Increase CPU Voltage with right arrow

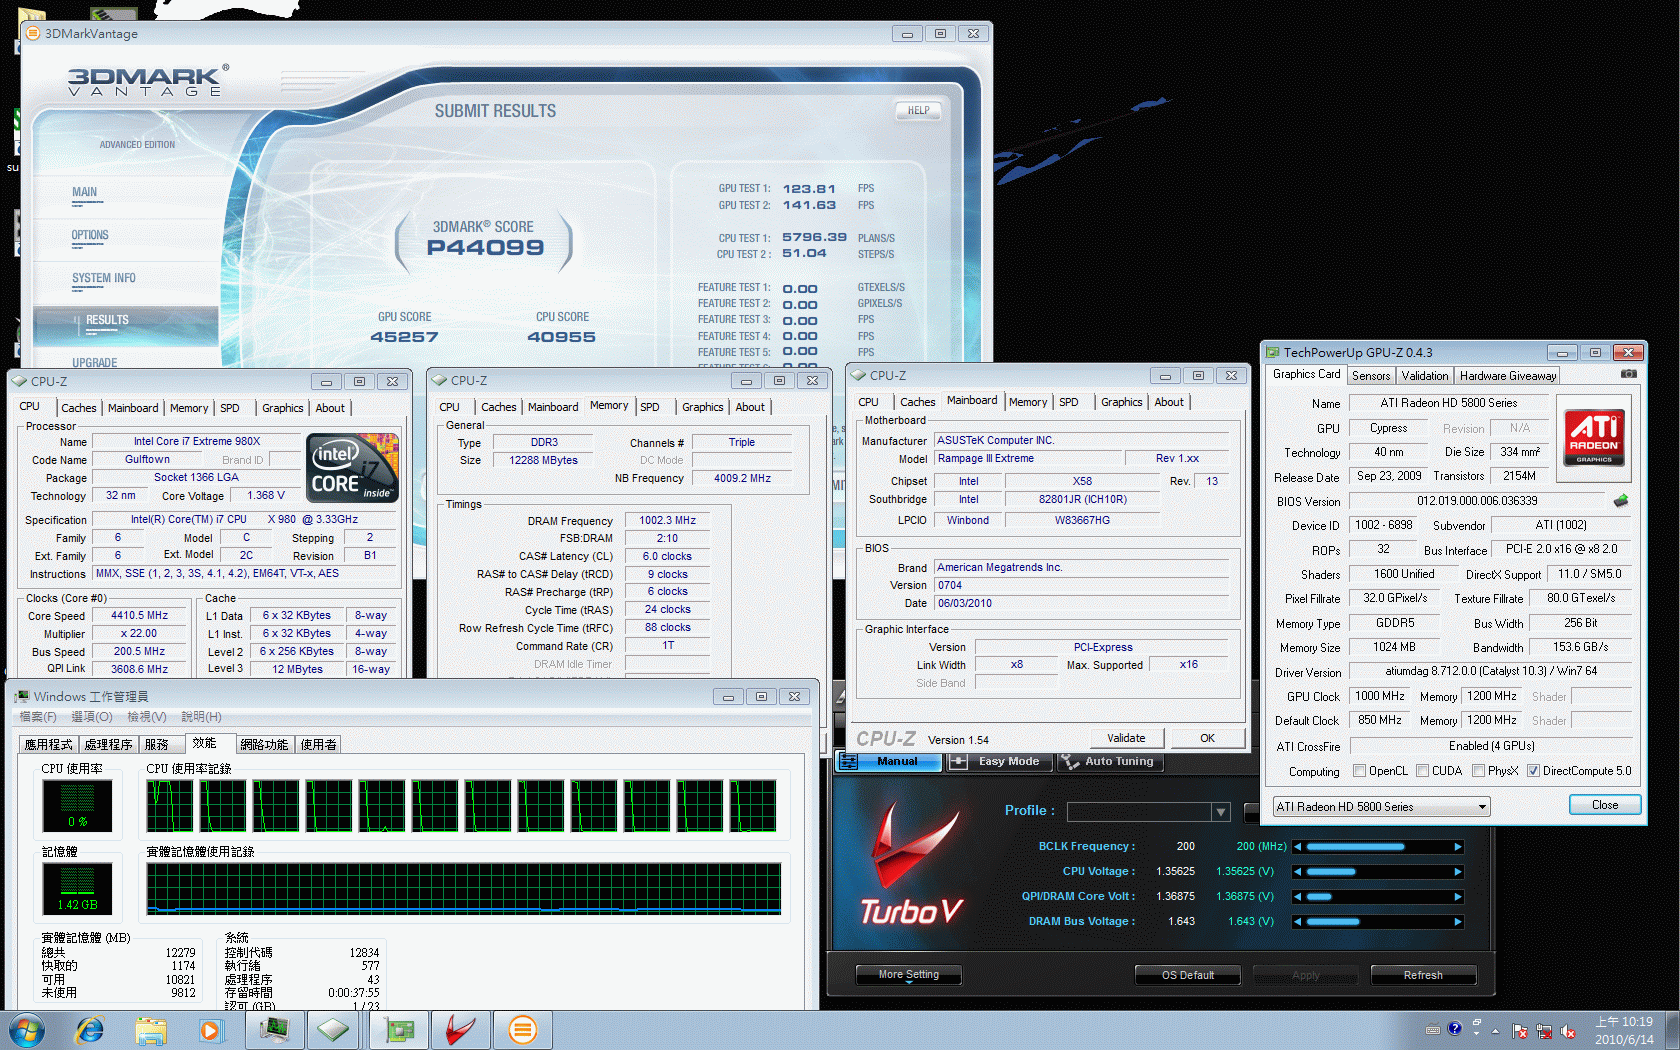(1458, 872)
